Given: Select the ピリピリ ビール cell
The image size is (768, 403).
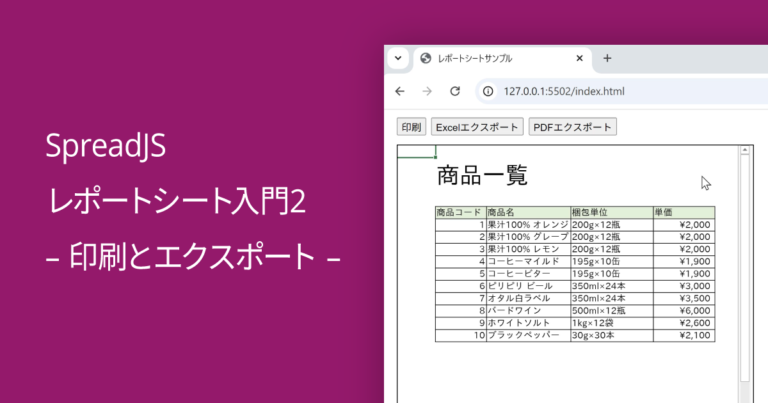Looking at the screenshot, I should point(528,286).
